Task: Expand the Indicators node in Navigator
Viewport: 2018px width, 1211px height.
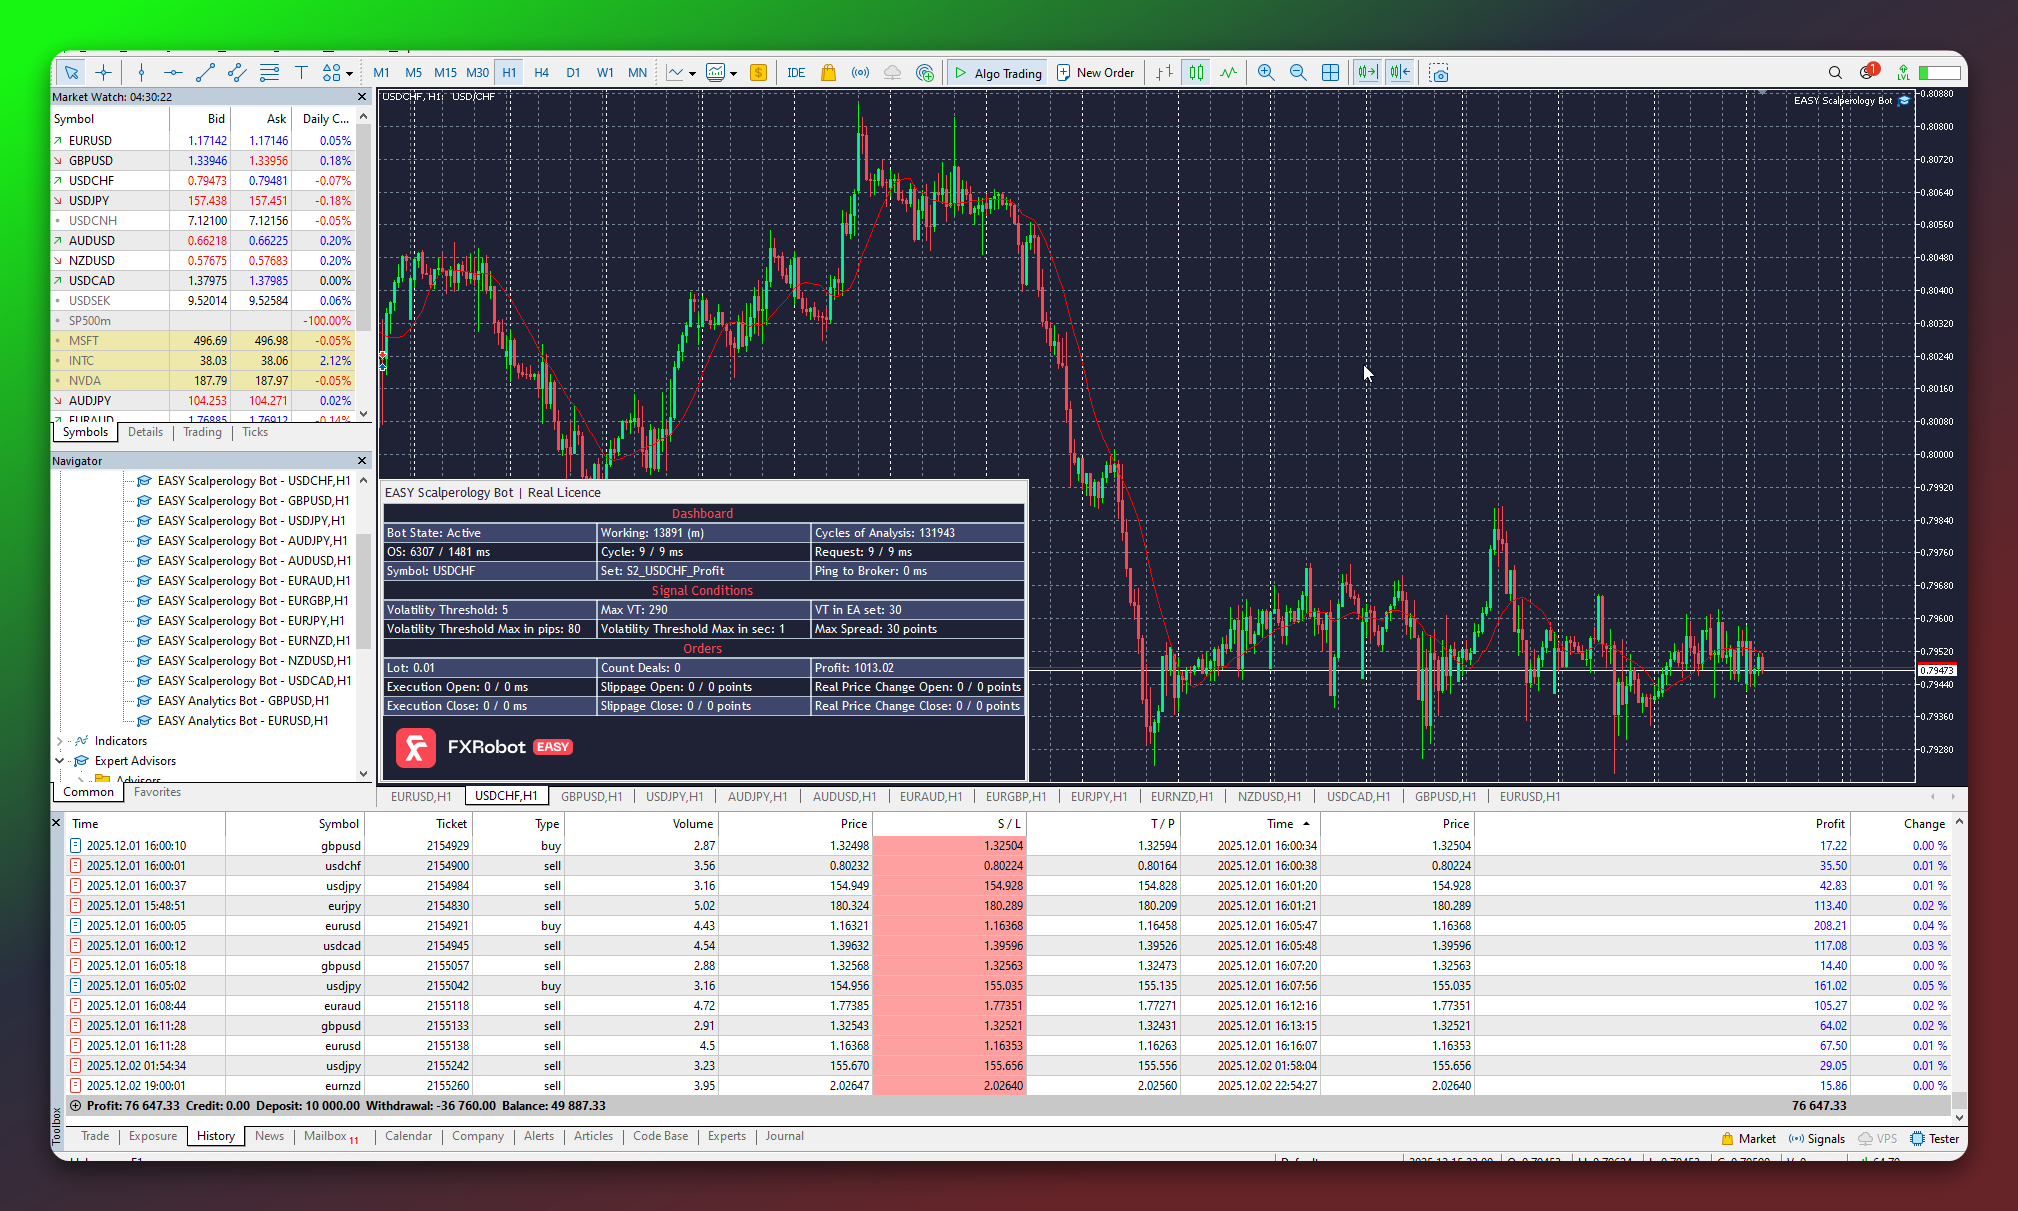Action: (x=61, y=740)
